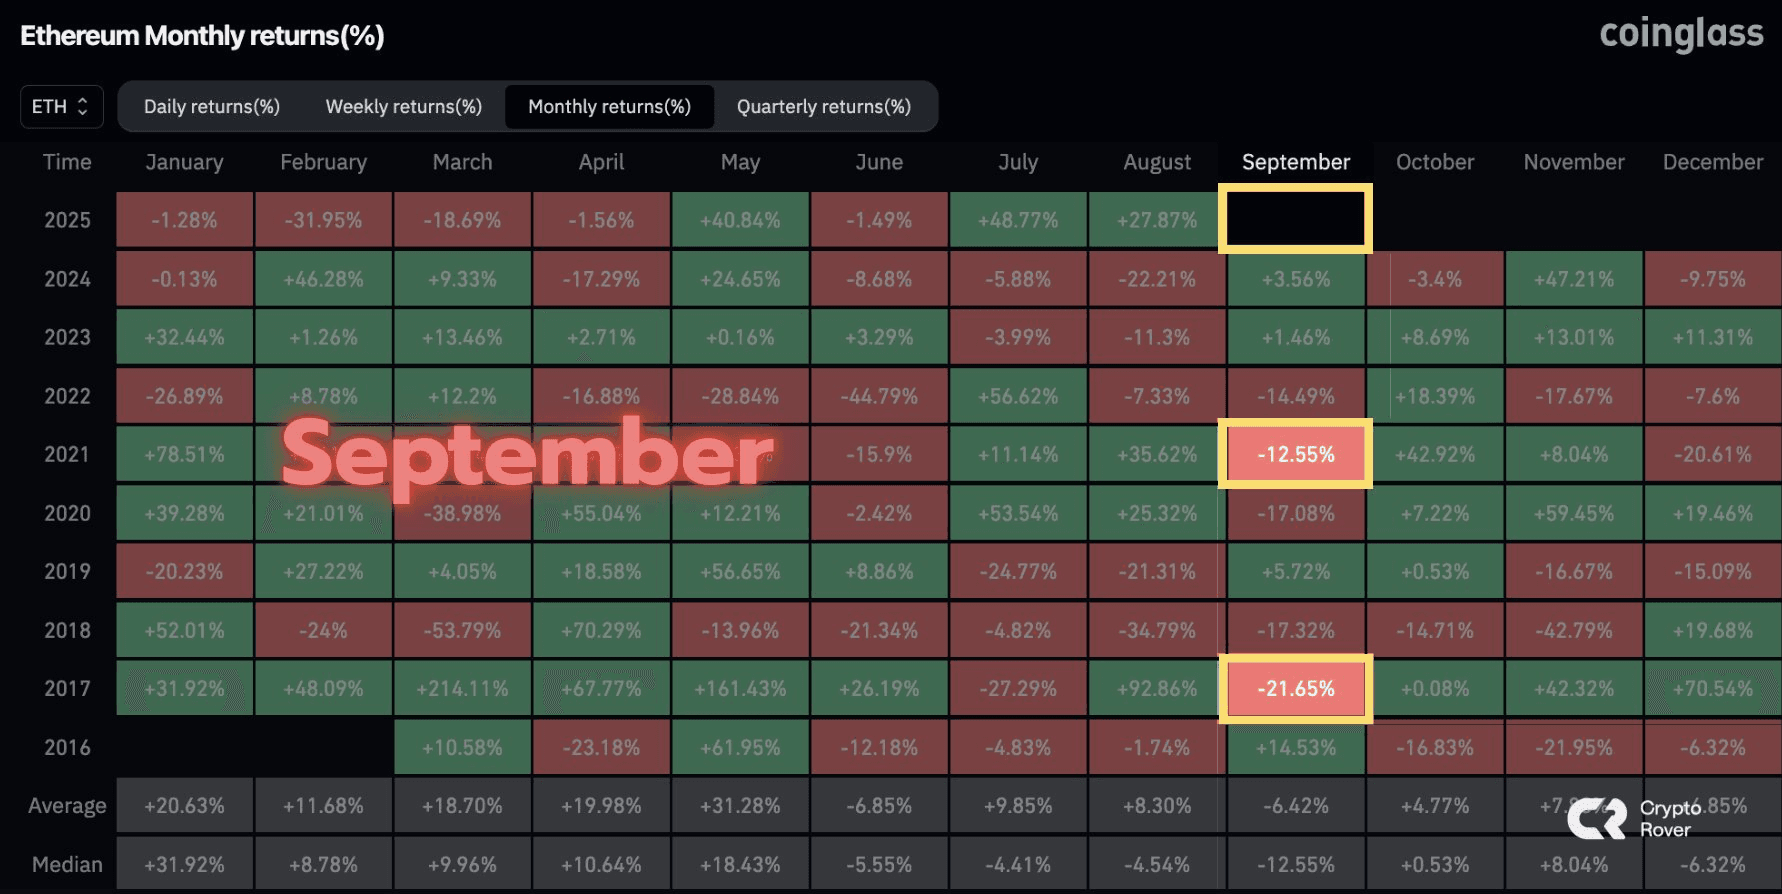Select the Monthly returns(%) tab
Viewport: 1782px width, 894px height.
point(610,107)
